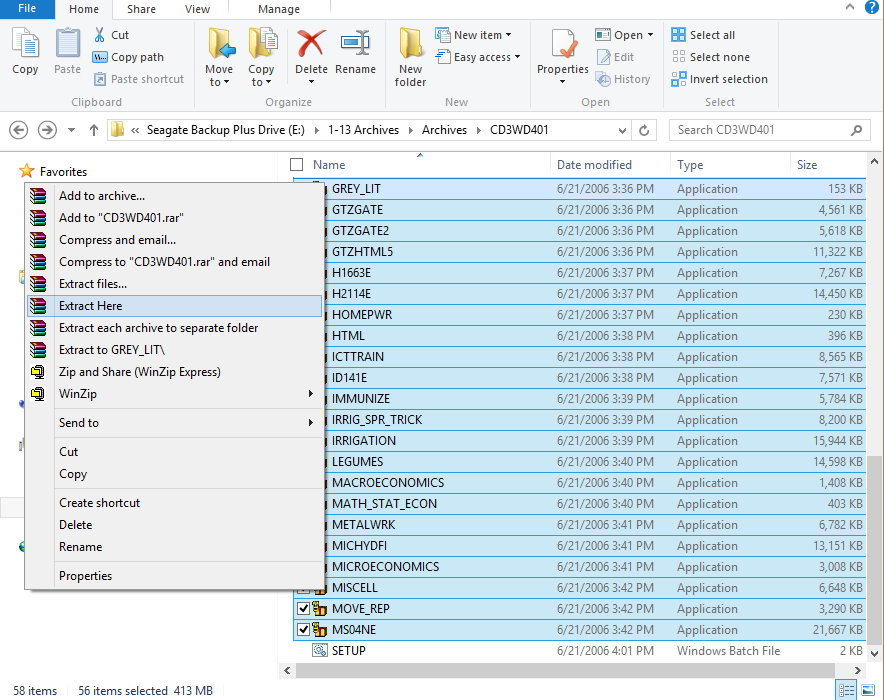Screen dimensions: 884x700
Task: Click the Up directory arrow
Action: pyautogui.click(x=94, y=130)
